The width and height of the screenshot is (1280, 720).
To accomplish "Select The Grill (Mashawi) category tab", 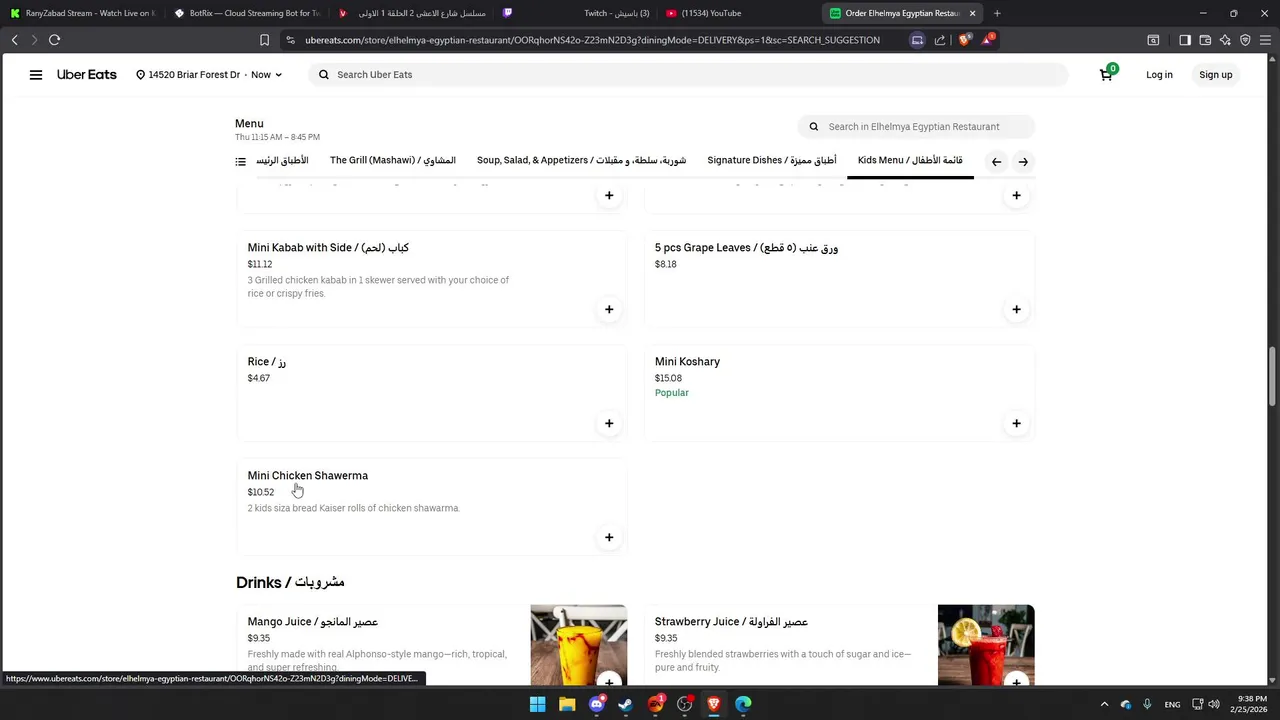I will pyautogui.click(x=393, y=160).
